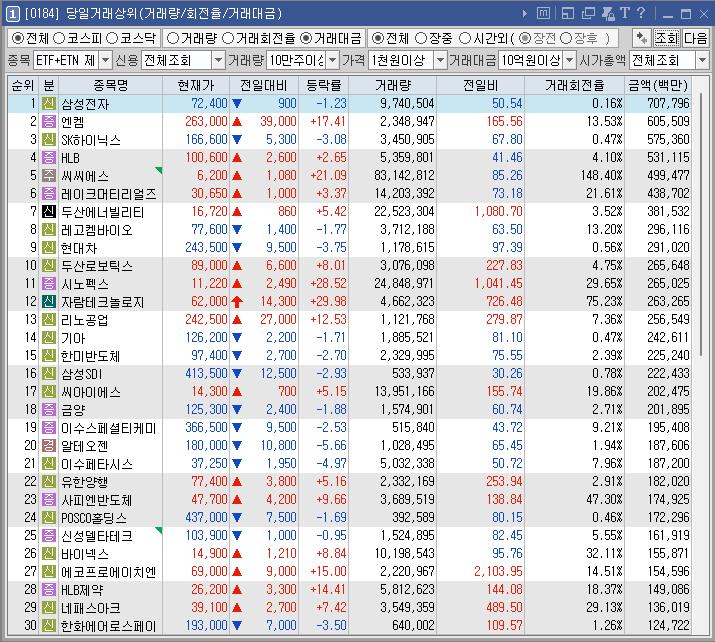This screenshot has width=715, height=642.
Task: Click the 조회 search button
Action: click(x=667, y=38)
